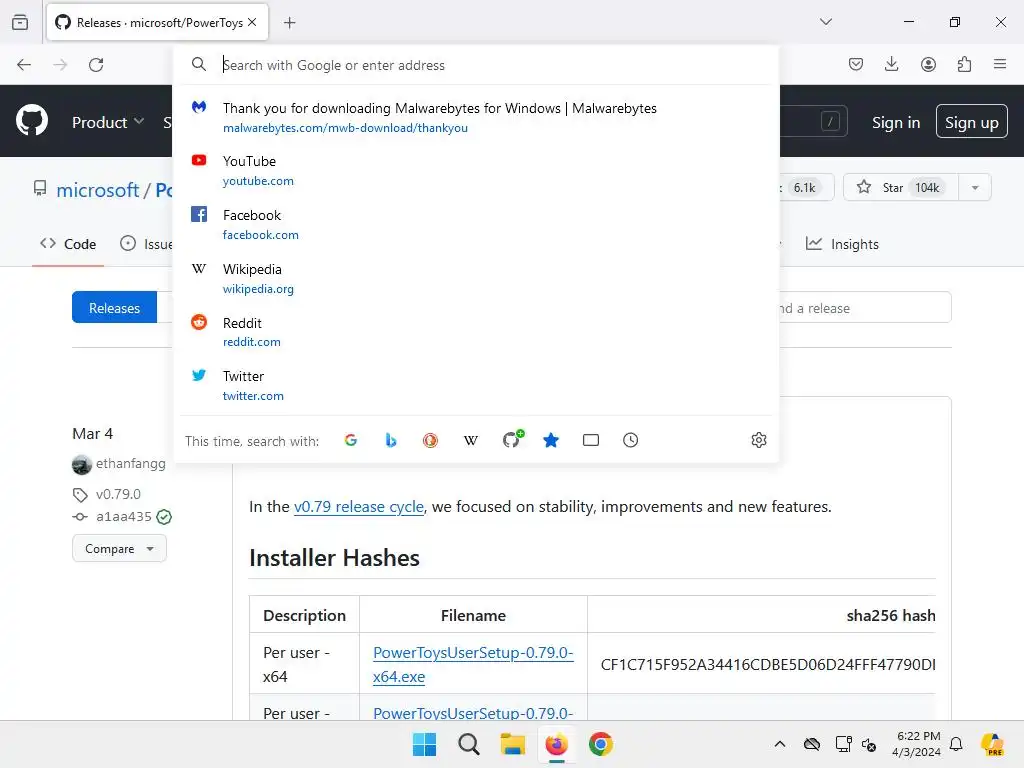Select the Reddit suggestion
Image resolution: width=1024 pixels, height=768 pixels.
[475, 332]
